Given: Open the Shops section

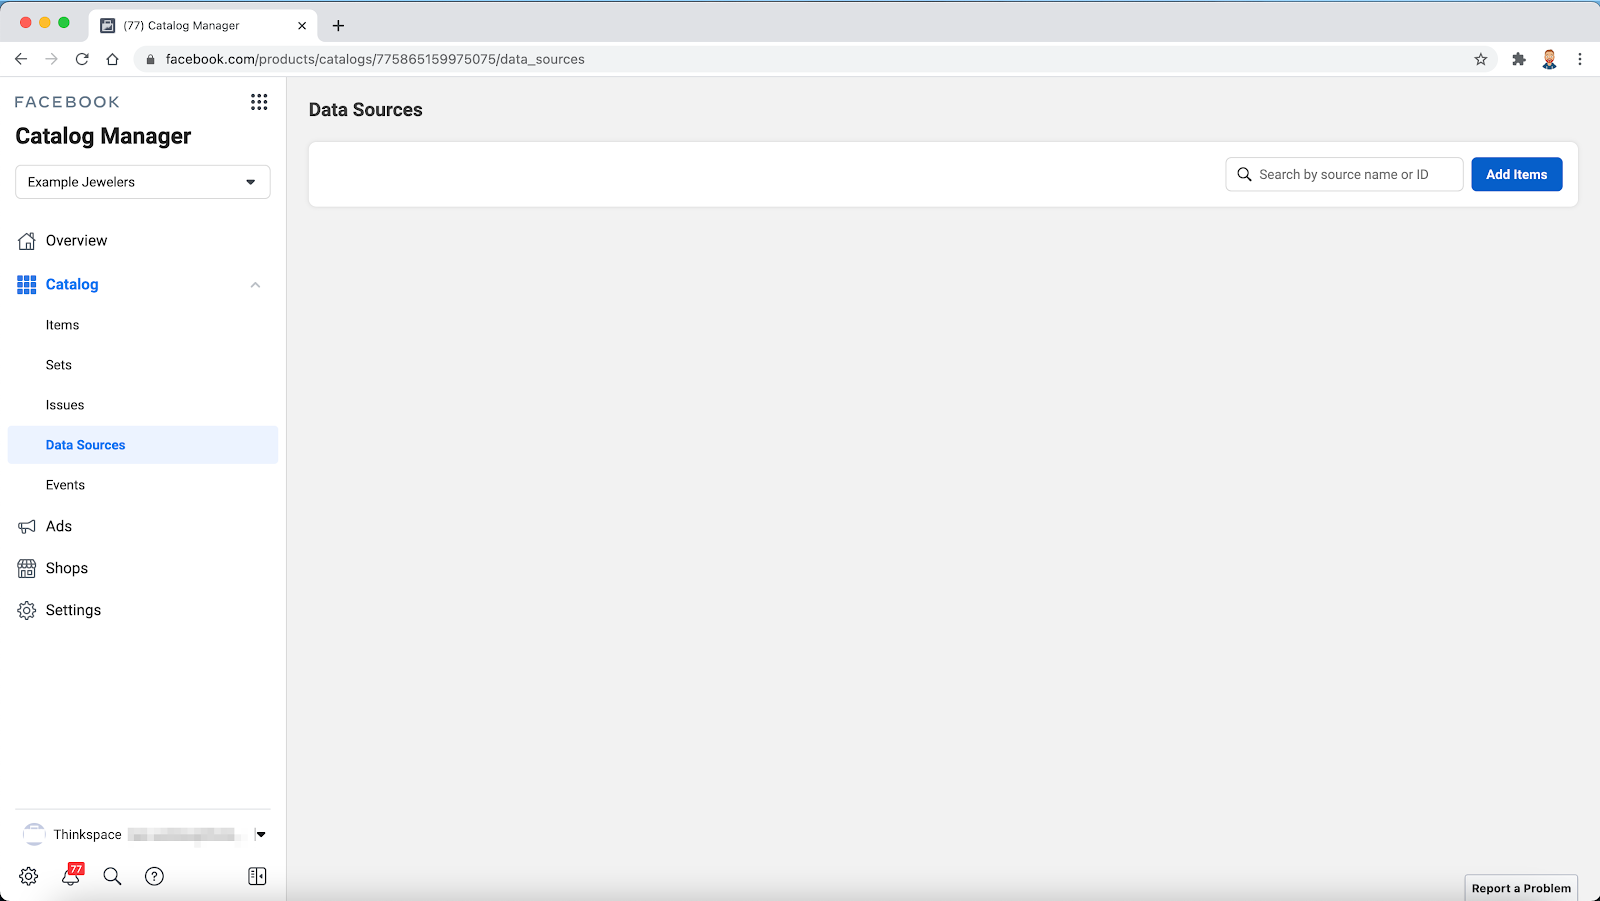Looking at the screenshot, I should (67, 569).
